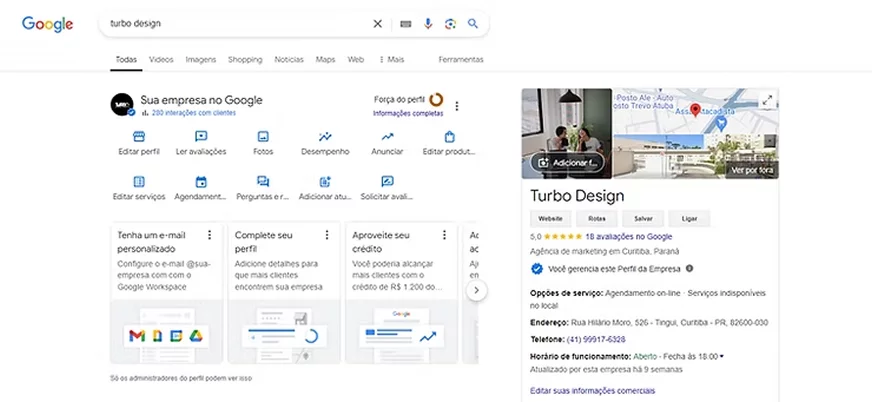Image resolution: width=872 pixels, height=402 pixels.
Task: Clear the search box with X icon
Action: click(x=378, y=24)
